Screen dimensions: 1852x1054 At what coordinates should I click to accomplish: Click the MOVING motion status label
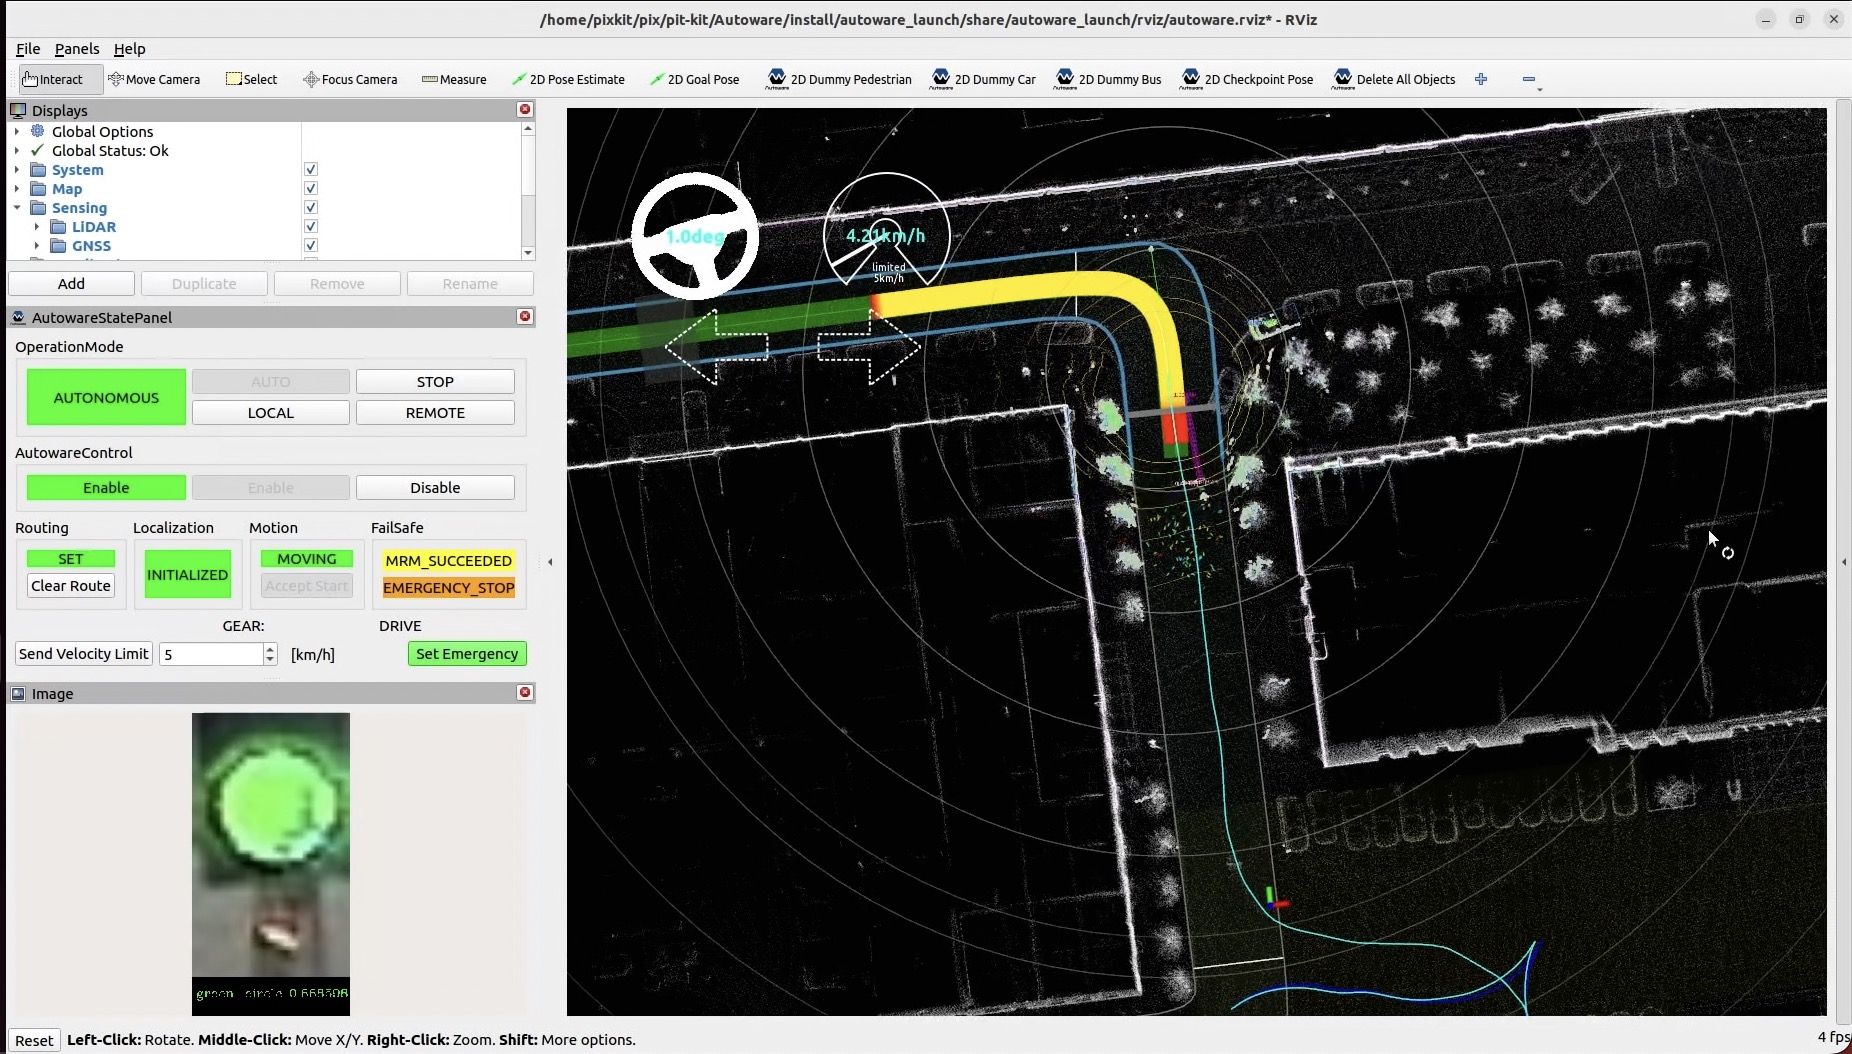tap(306, 558)
